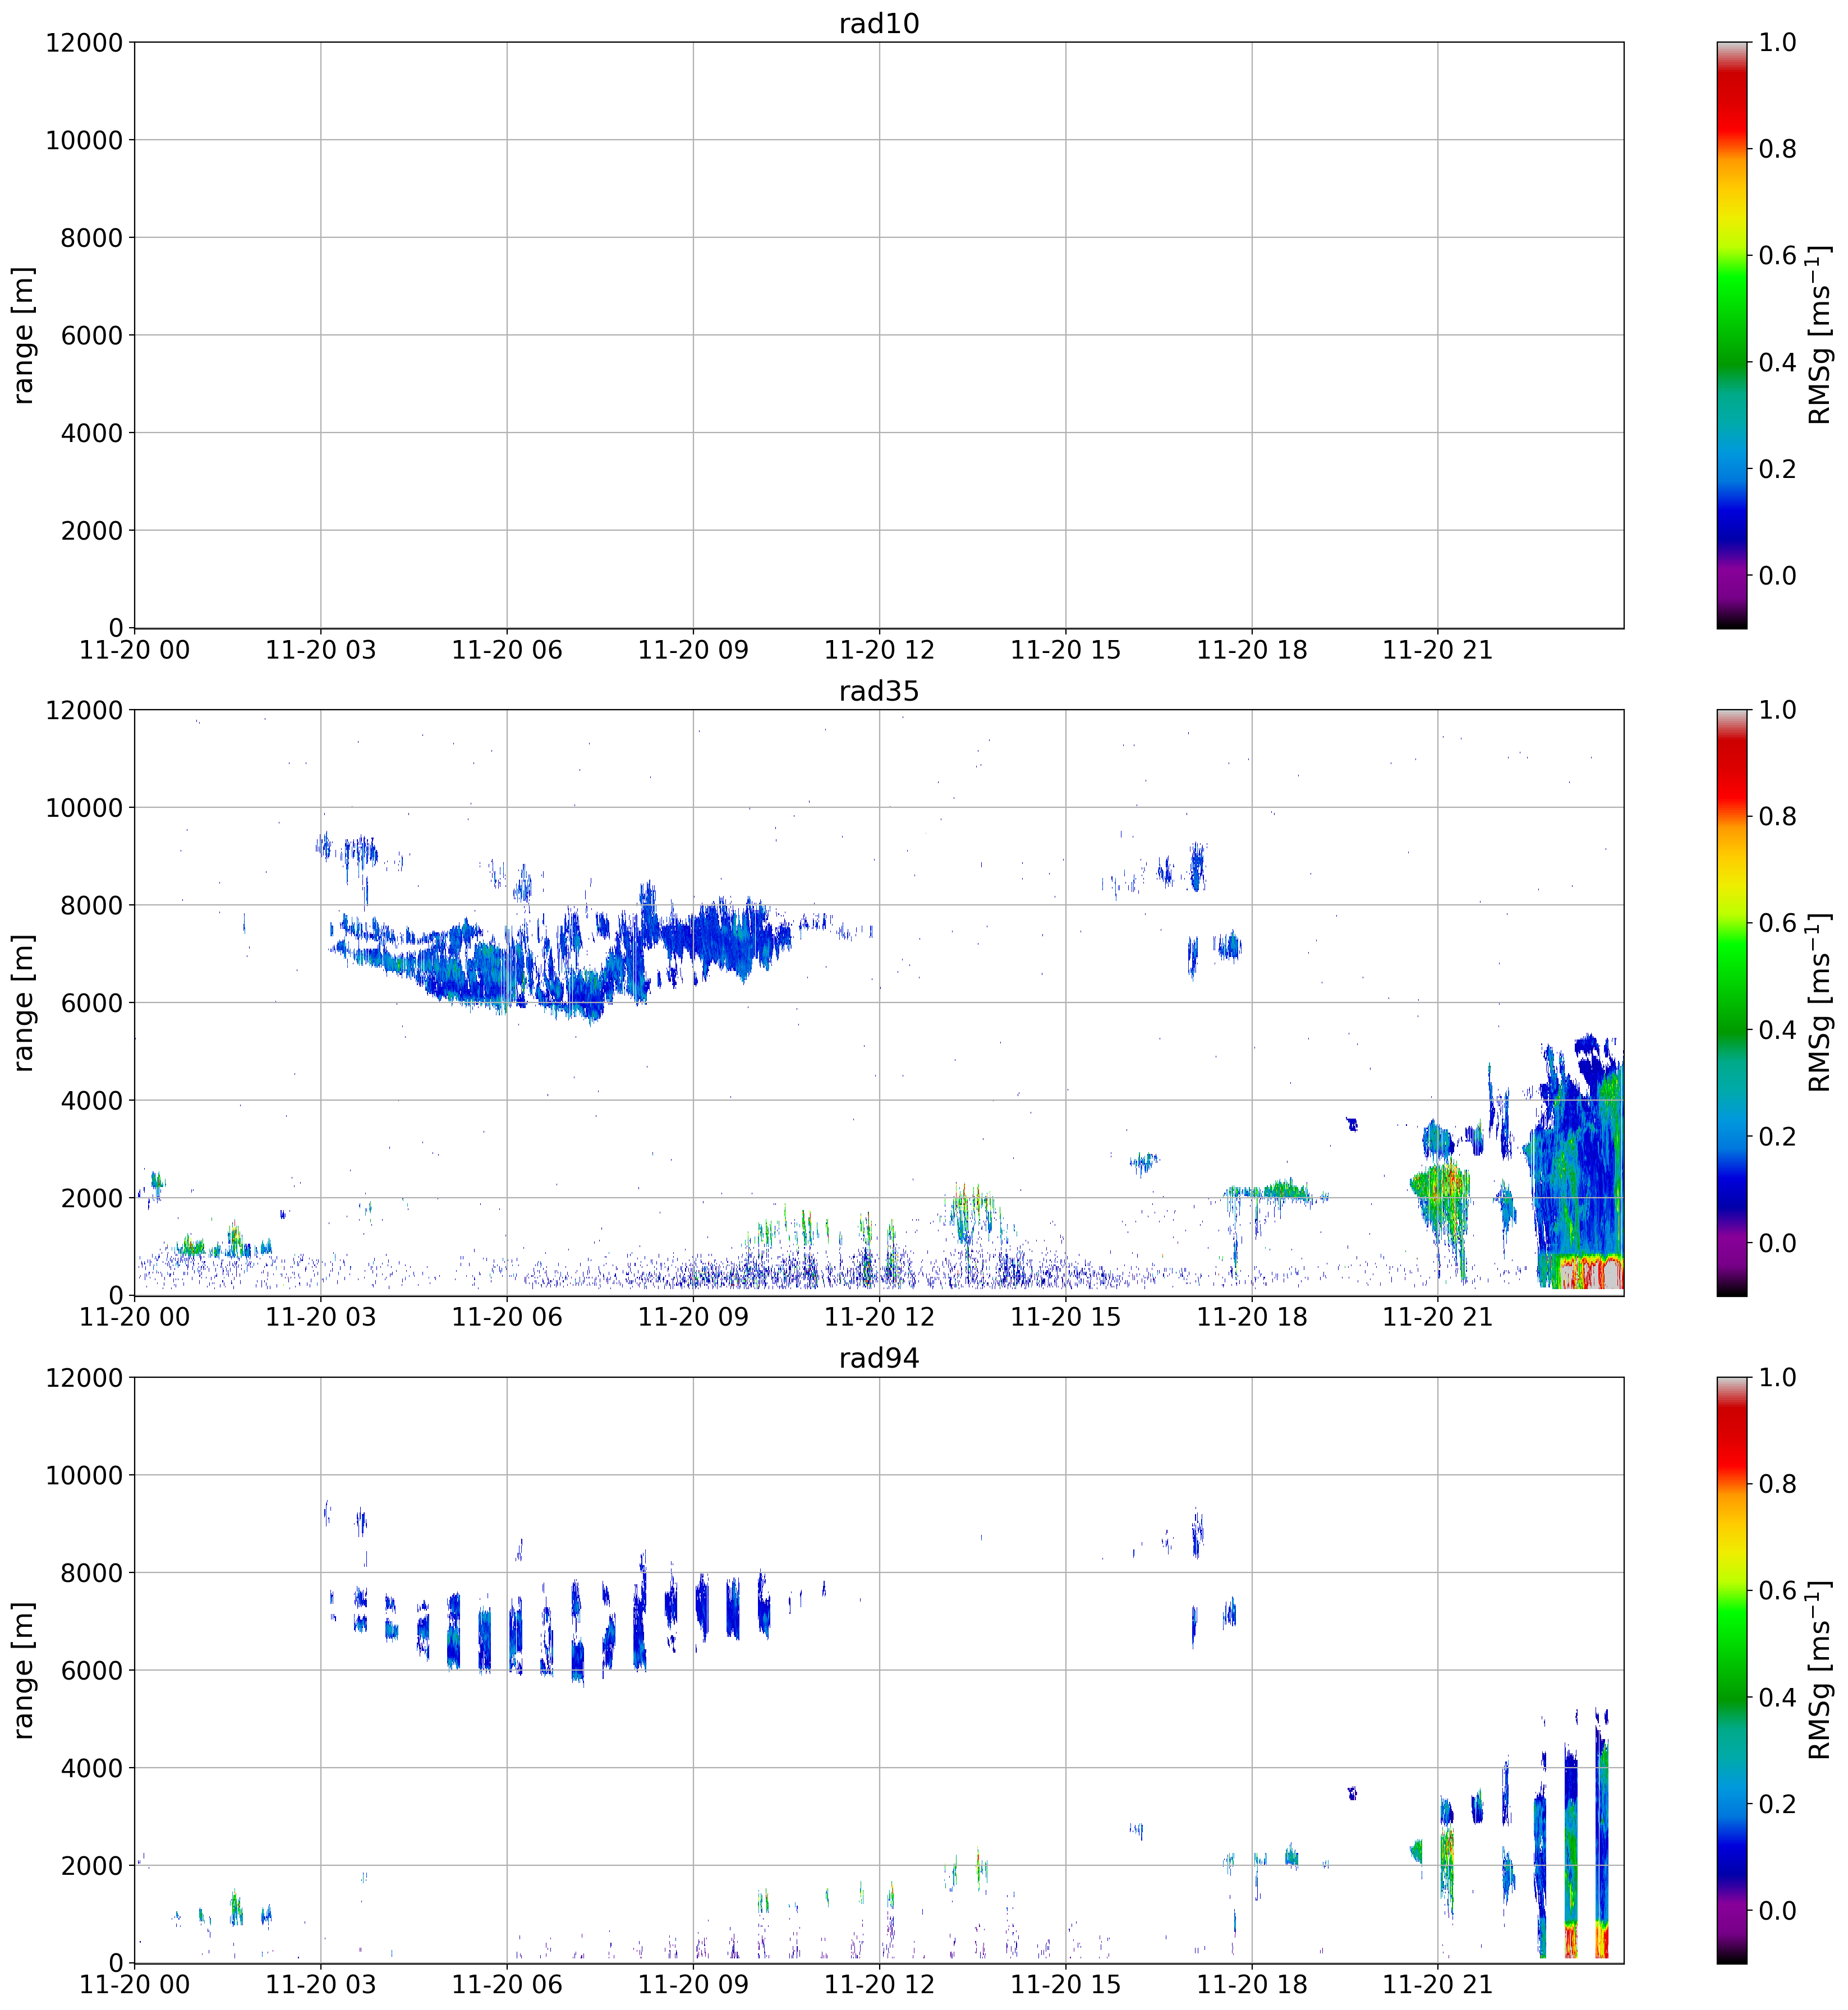The width and height of the screenshot is (1848, 2010).
Task: Click the rad94 x-axis label 11-20 03
Action: (320, 1984)
